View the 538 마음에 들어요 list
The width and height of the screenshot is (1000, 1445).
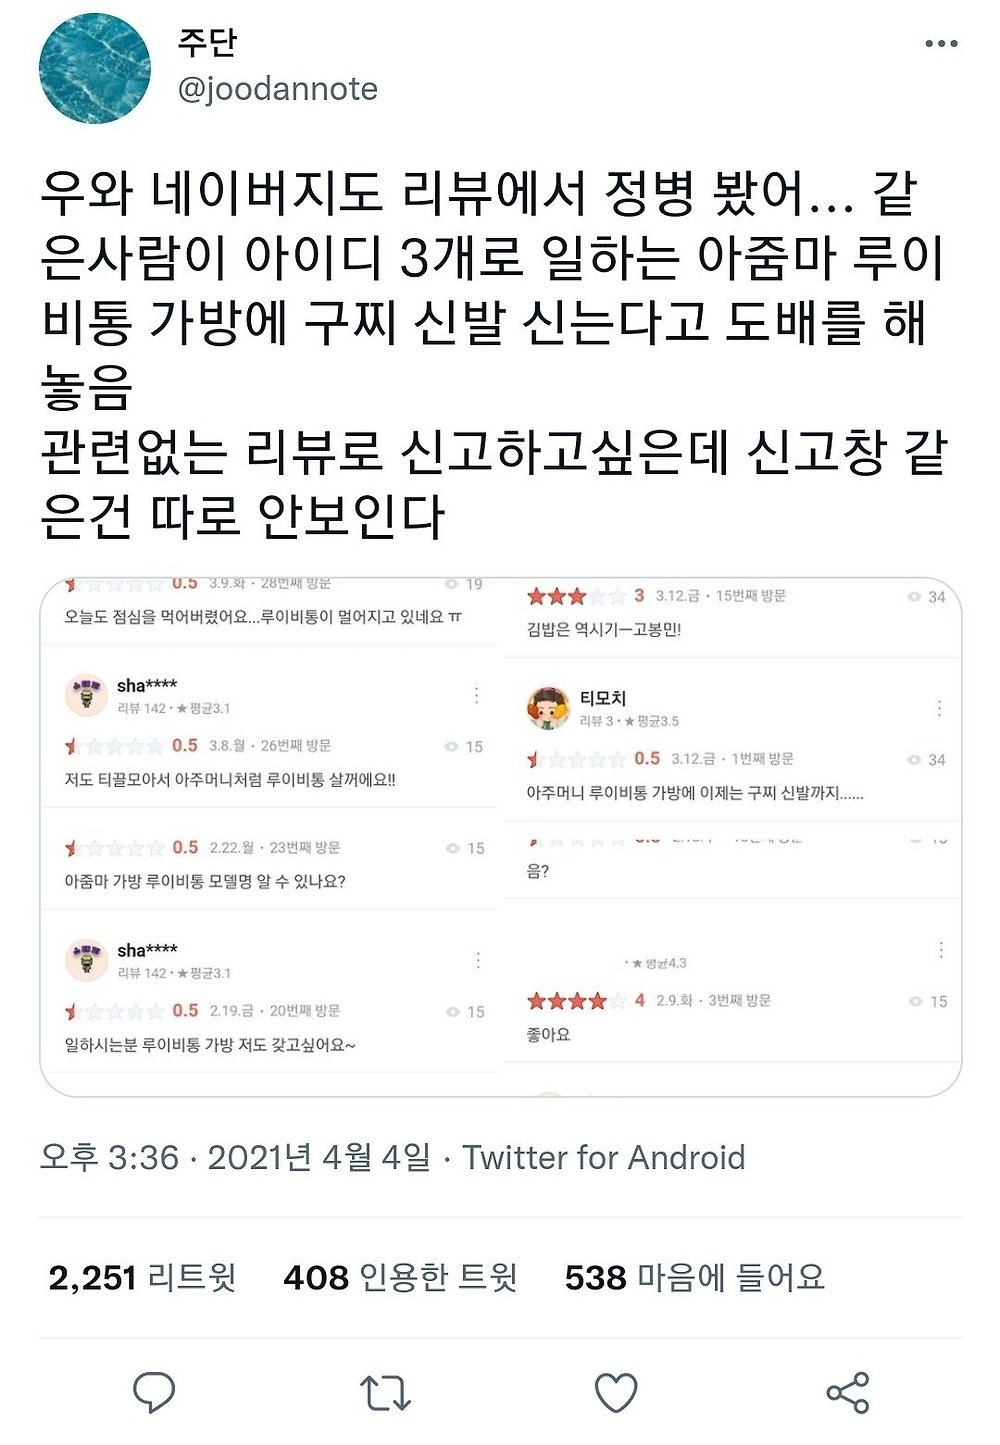click(x=695, y=1277)
